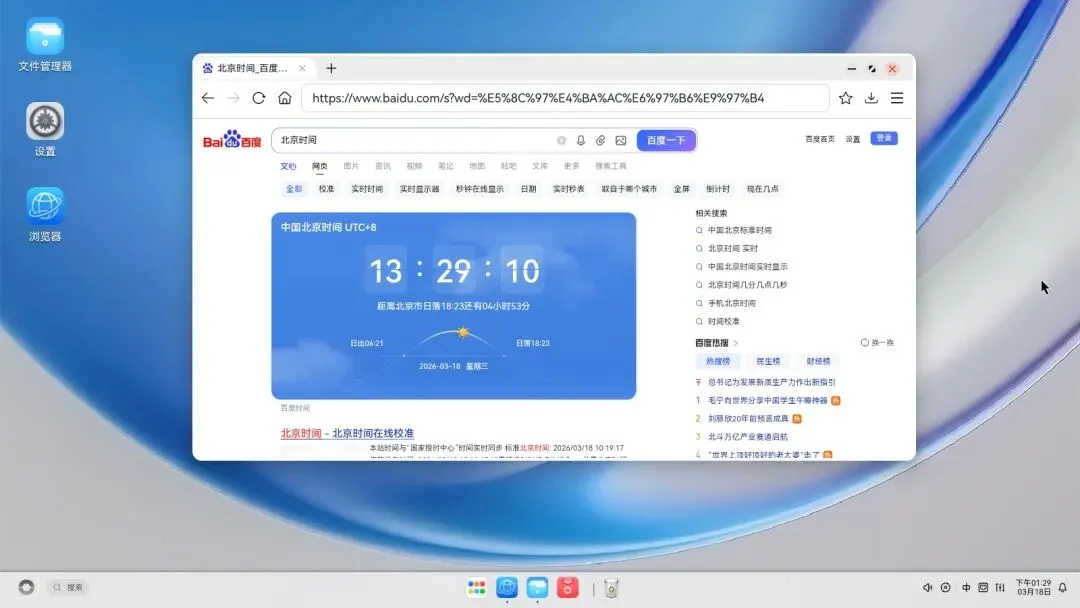Open the 浏览器 desktop icon
The image size is (1080, 608).
(45, 215)
